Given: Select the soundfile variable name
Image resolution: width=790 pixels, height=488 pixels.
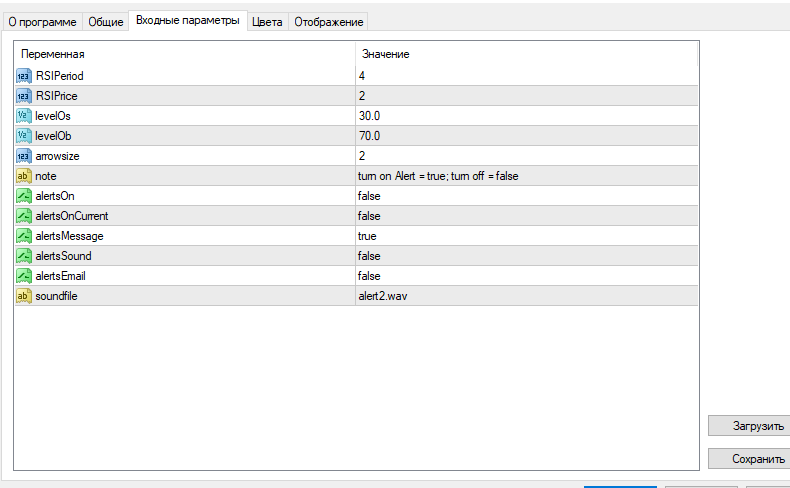Looking at the screenshot, I should click(x=56, y=296).
